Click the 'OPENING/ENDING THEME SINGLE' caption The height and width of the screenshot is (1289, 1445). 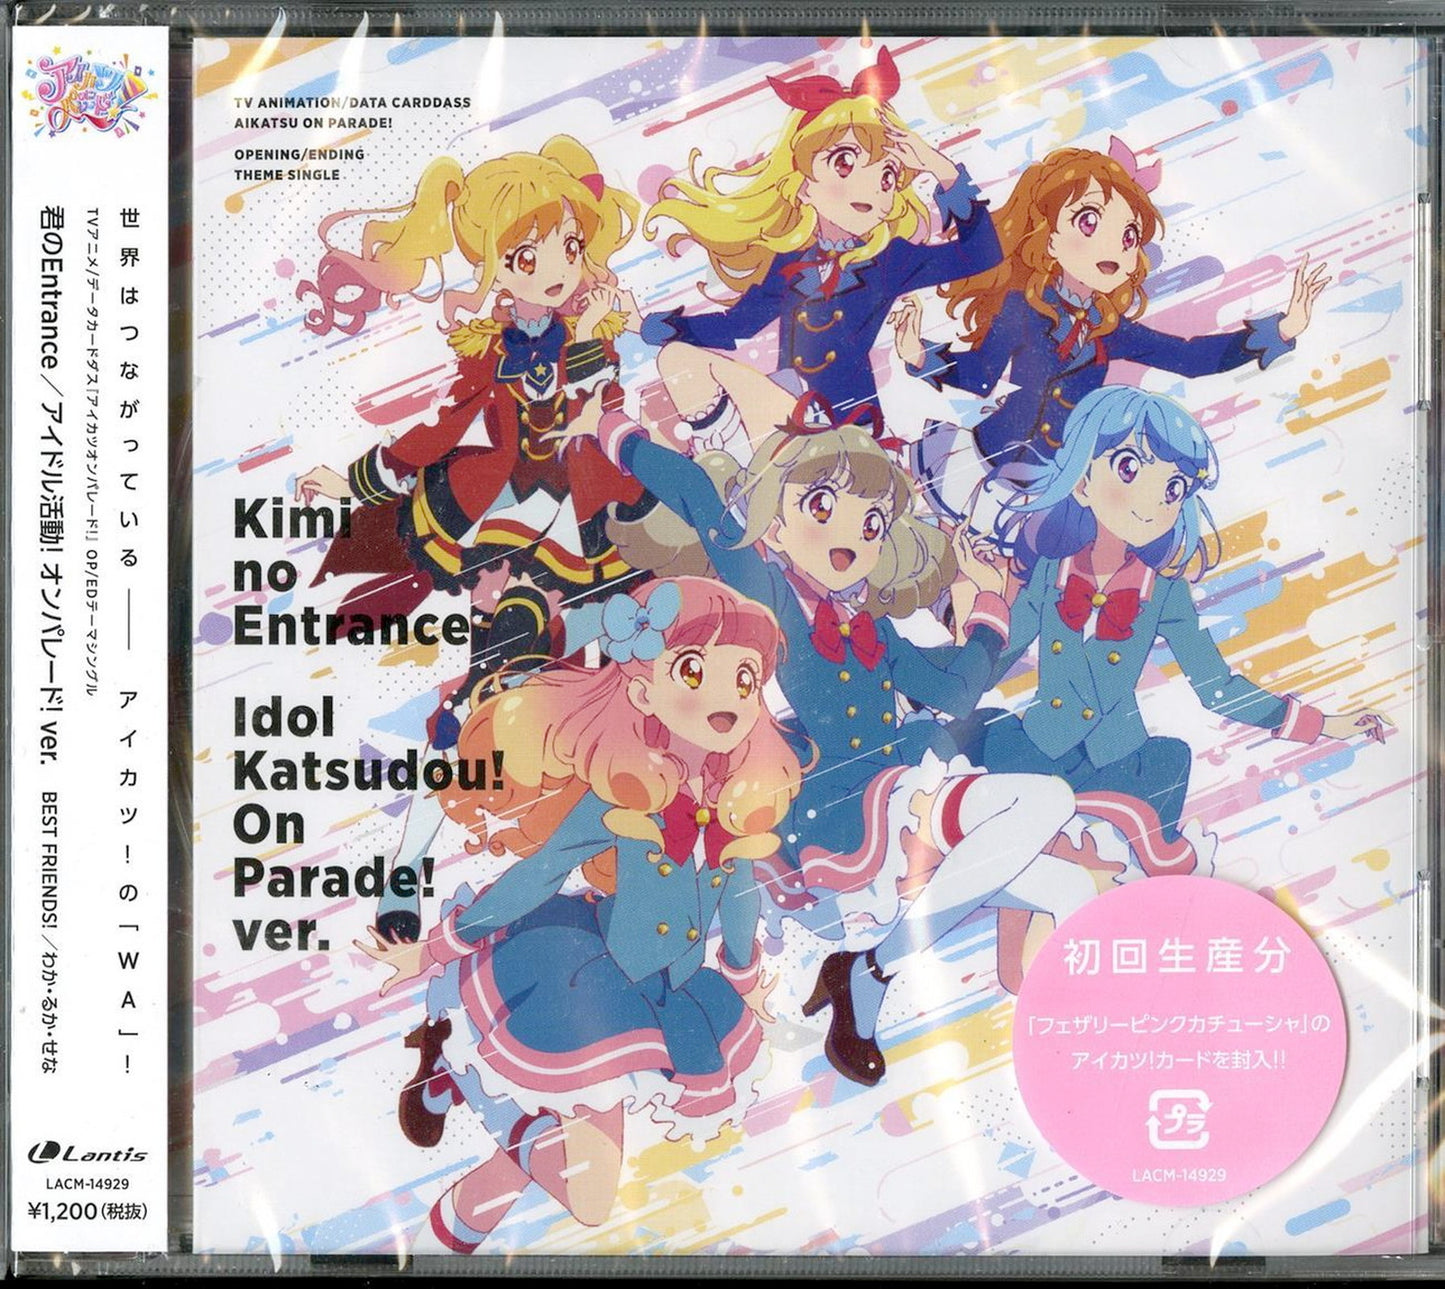298,164
